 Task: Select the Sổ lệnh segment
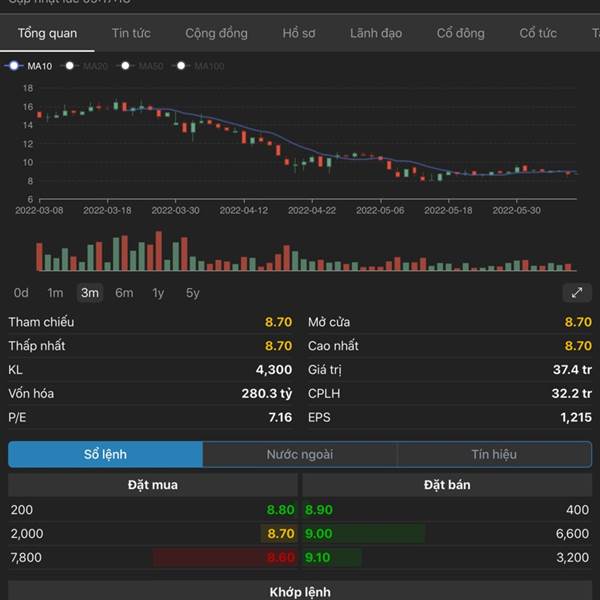105,454
